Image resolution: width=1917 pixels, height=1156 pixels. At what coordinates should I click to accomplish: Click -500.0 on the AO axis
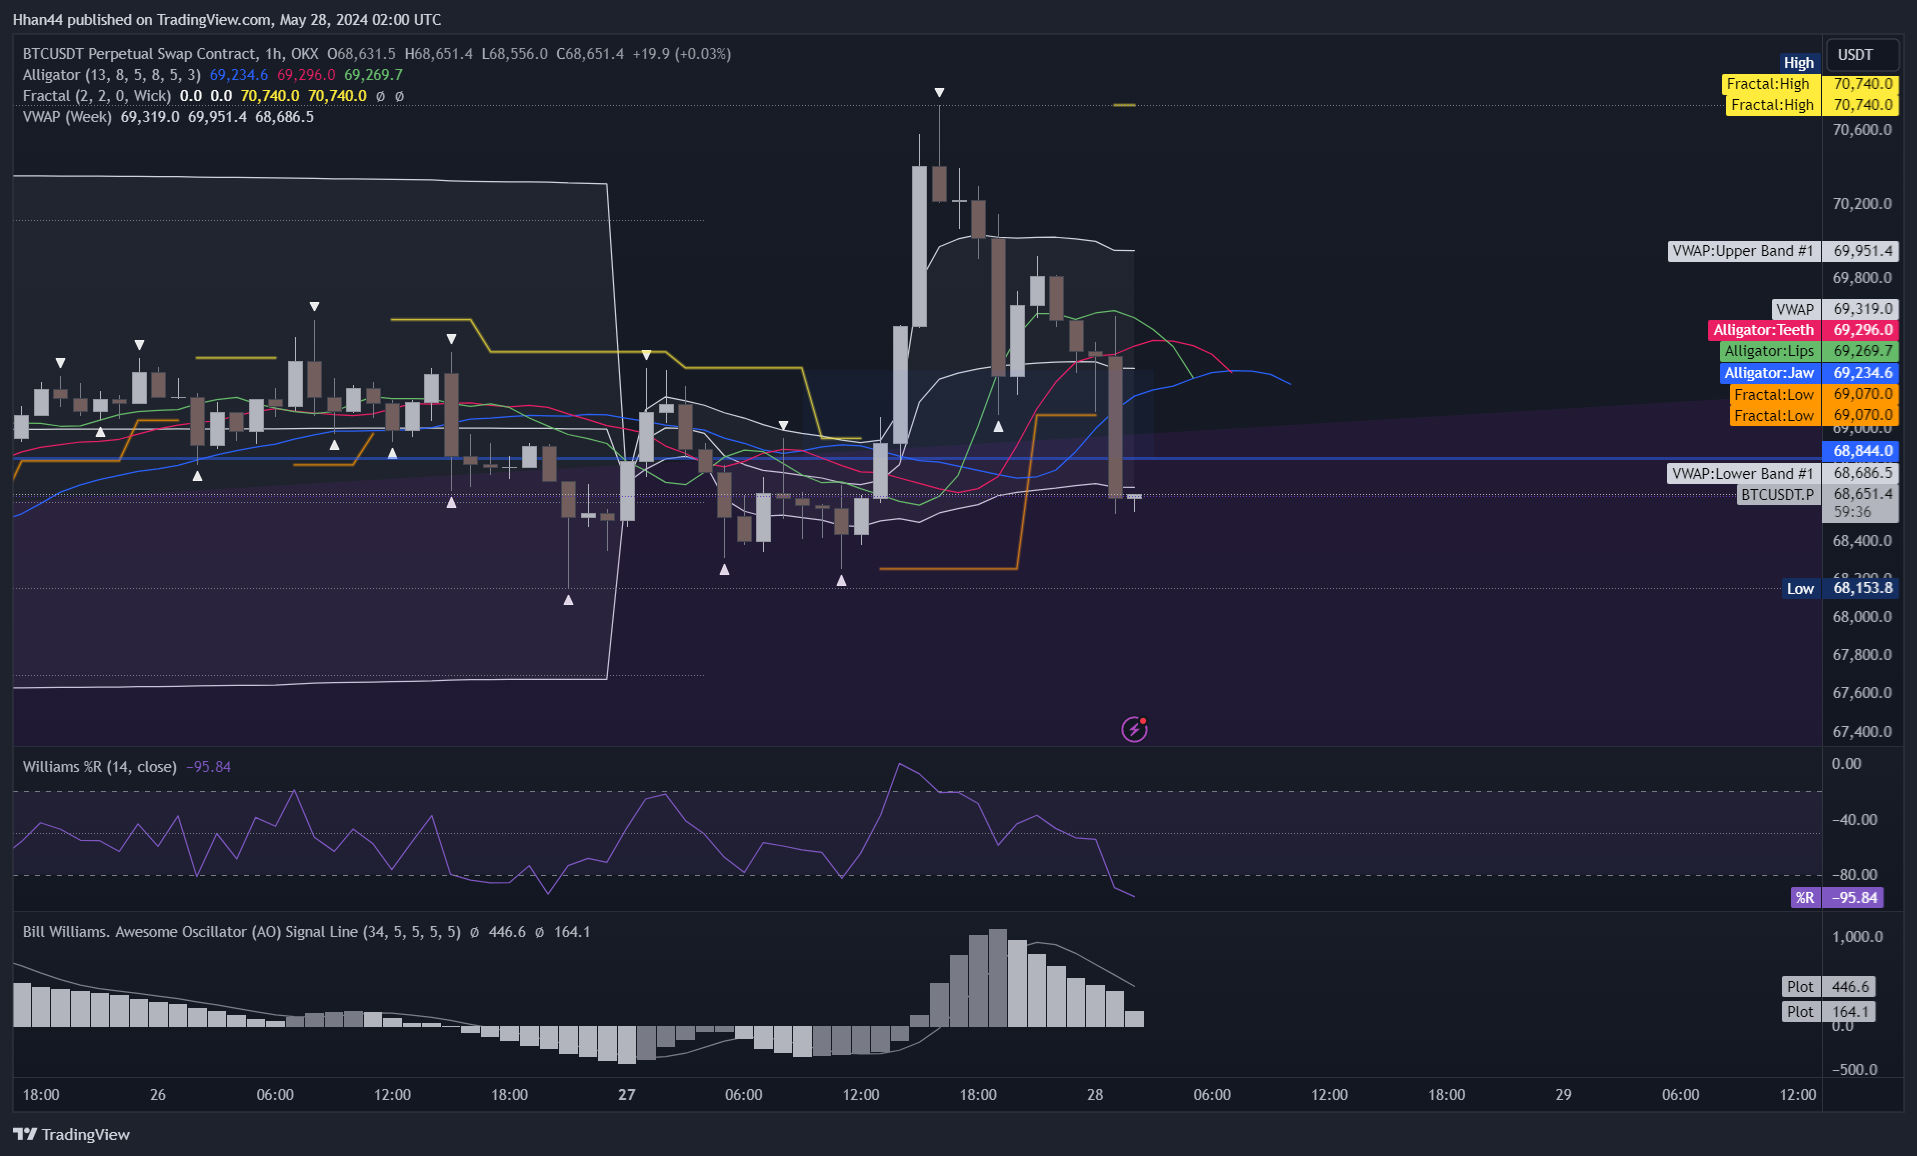1854,1070
